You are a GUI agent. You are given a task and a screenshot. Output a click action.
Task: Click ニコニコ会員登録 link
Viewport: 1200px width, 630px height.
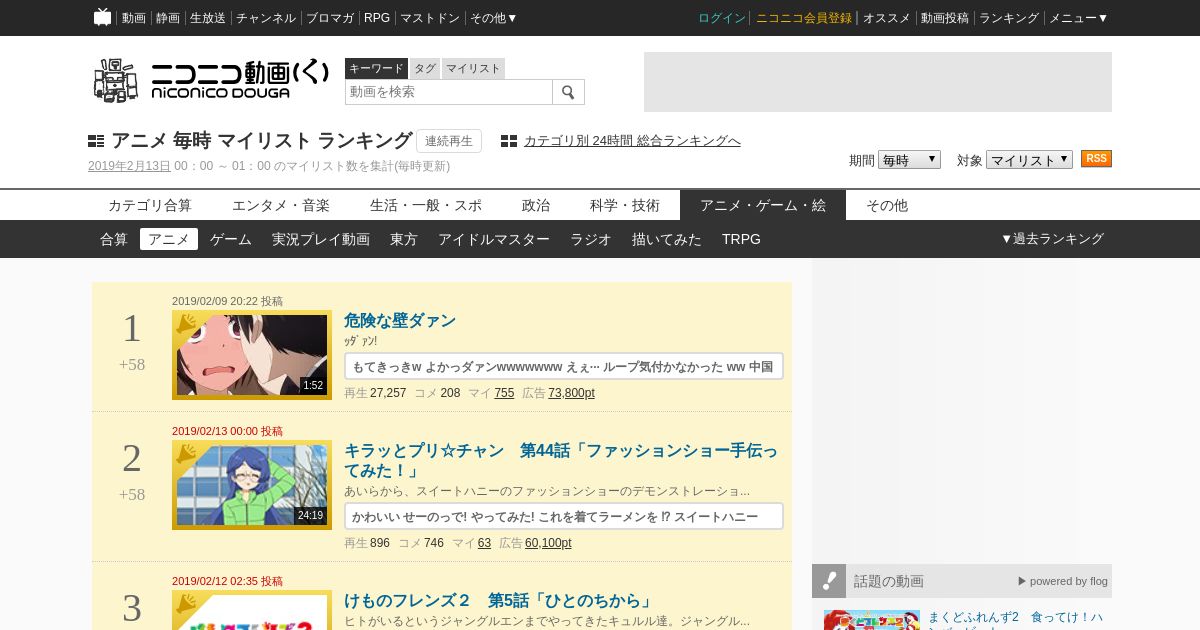(x=804, y=18)
